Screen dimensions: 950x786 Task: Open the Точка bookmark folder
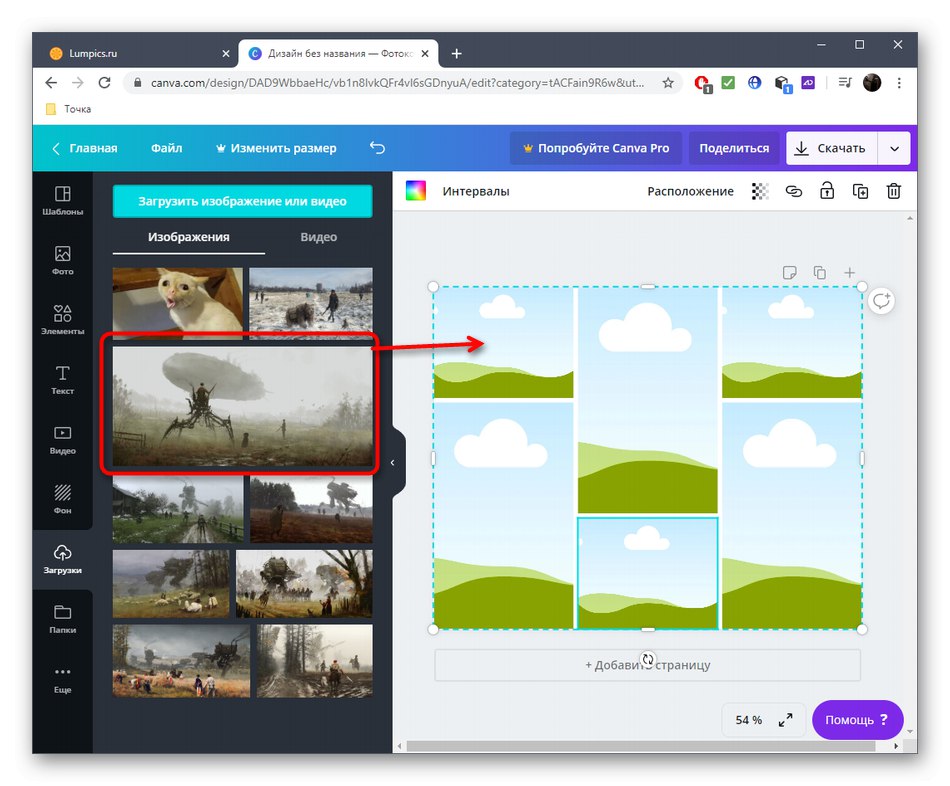coord(68,109)
